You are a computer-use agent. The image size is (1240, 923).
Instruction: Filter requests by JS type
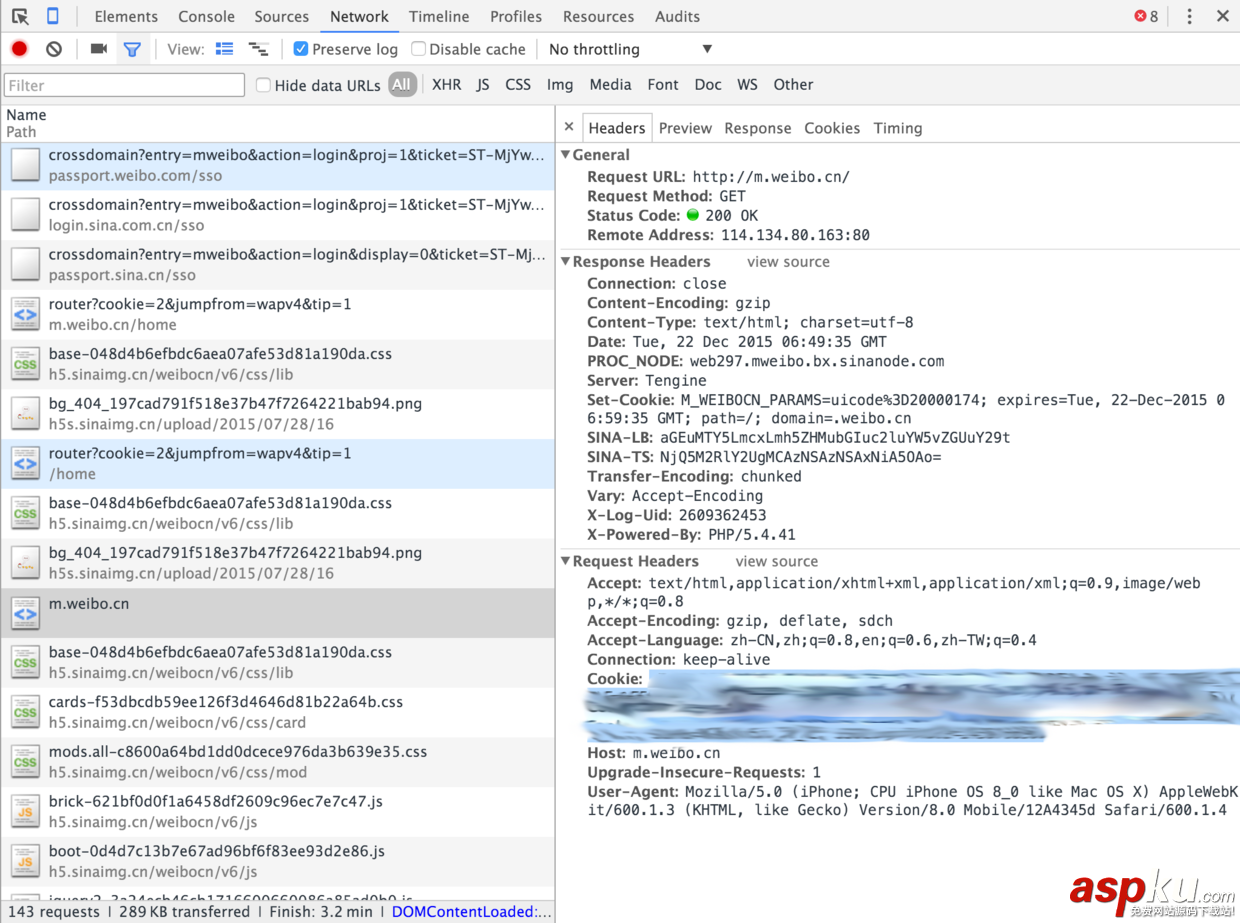483,85
